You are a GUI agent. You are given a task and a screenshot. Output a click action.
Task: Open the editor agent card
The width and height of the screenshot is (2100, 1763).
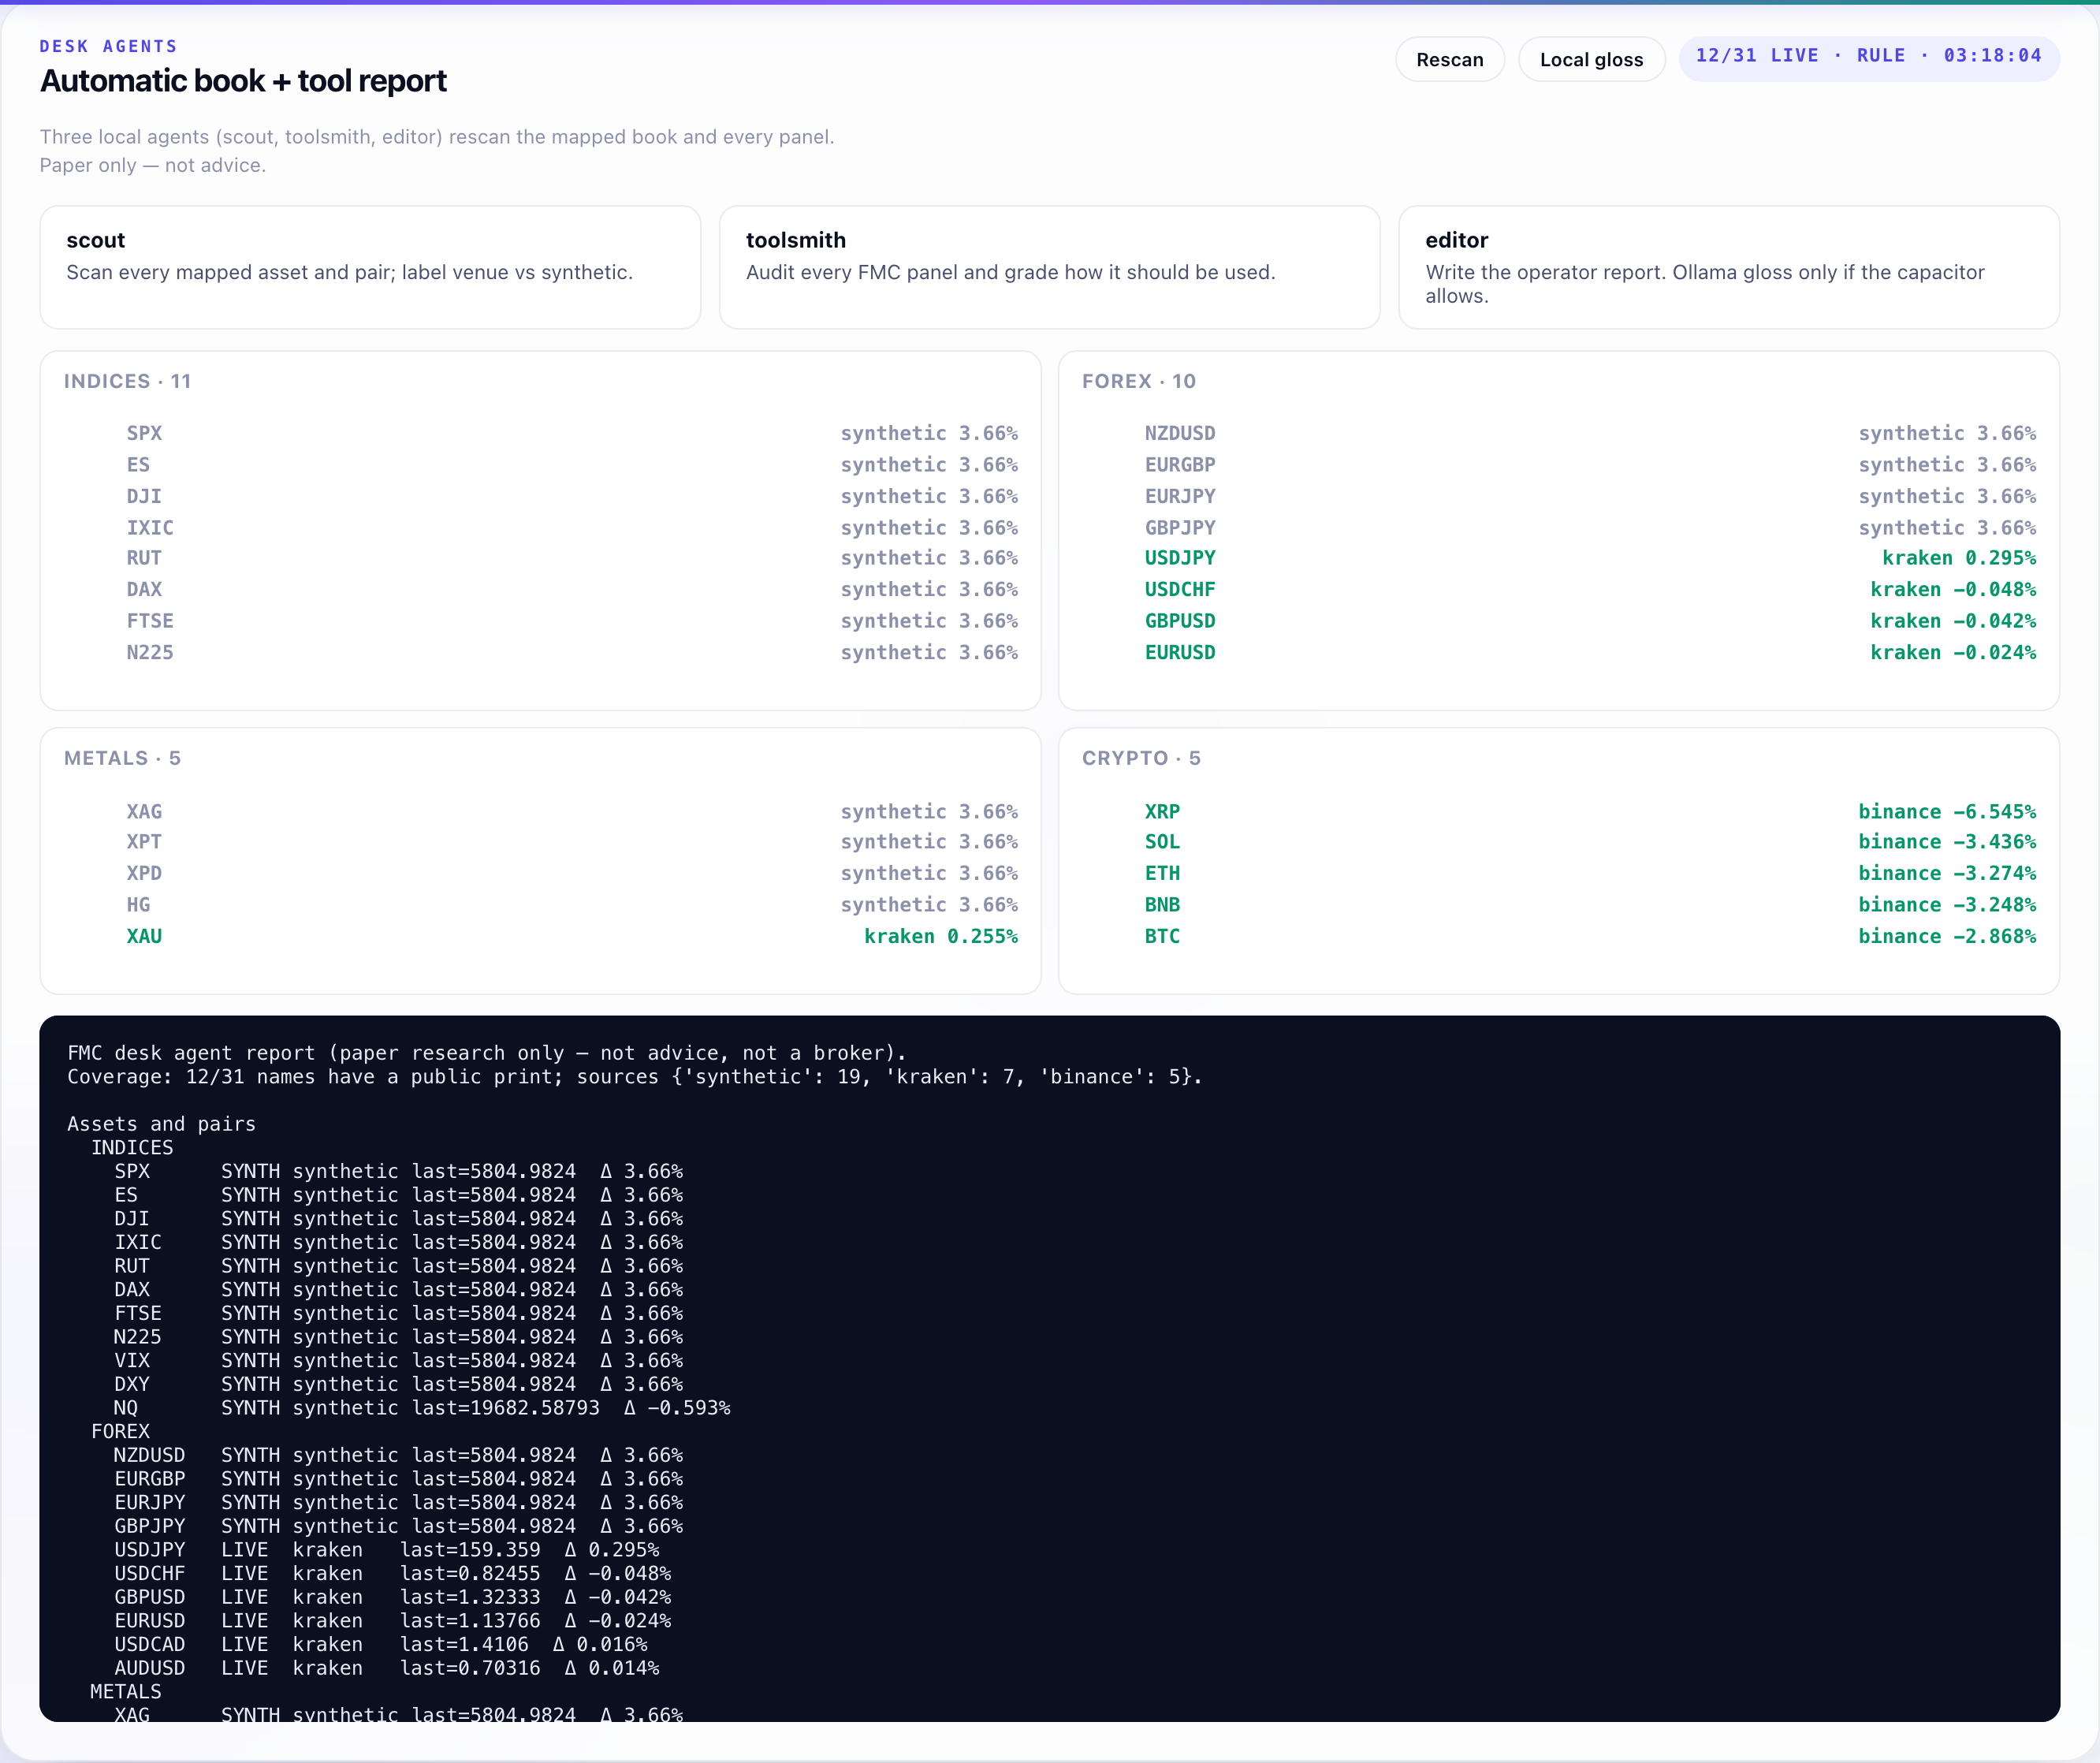(x=1728, y=267)
